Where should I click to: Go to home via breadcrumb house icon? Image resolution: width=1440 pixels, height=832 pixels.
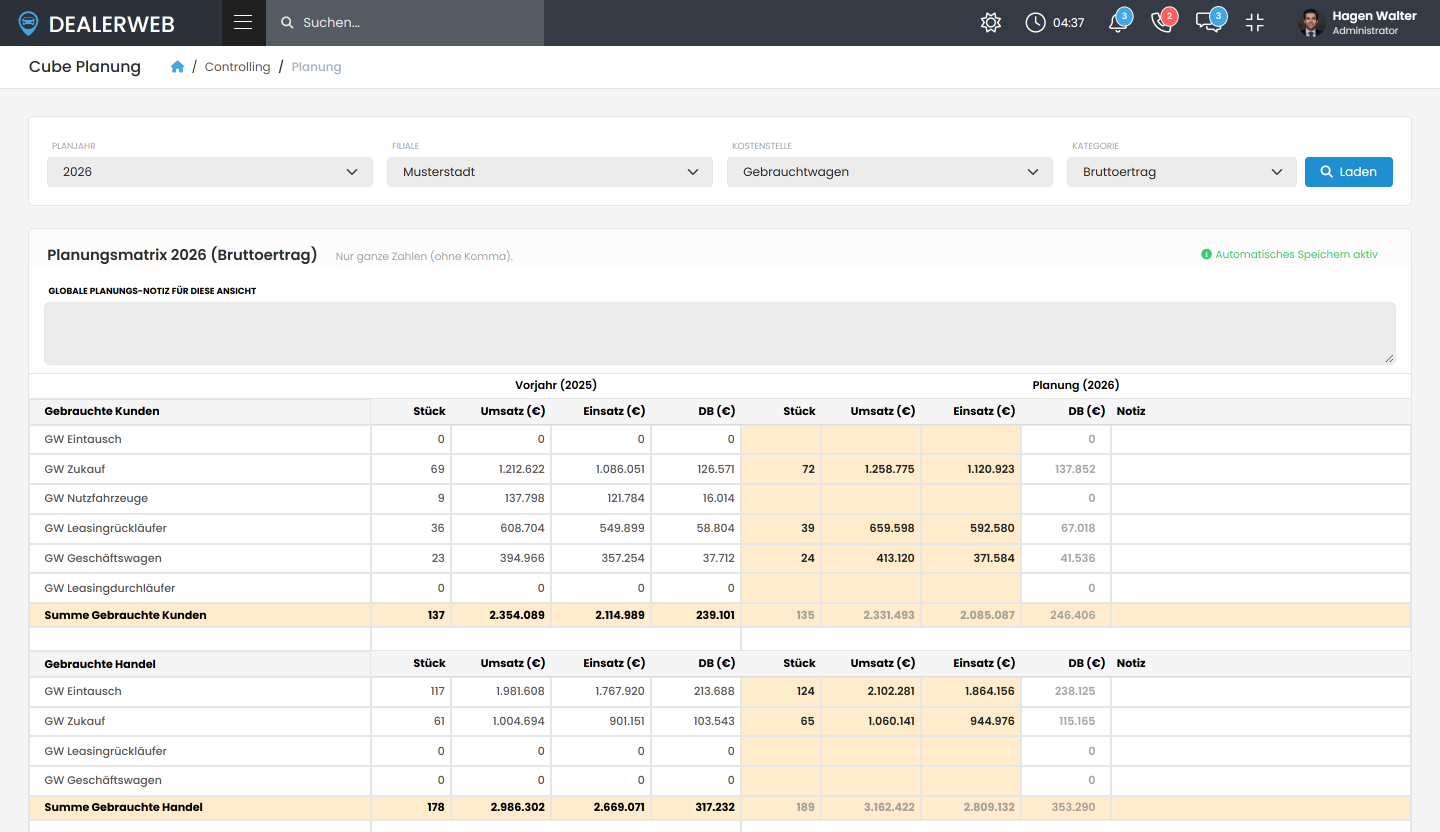point(177,67)
